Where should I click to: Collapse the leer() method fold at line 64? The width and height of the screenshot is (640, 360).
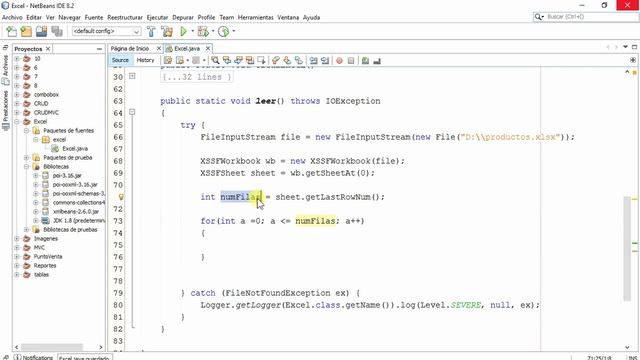tap(132, 112)
